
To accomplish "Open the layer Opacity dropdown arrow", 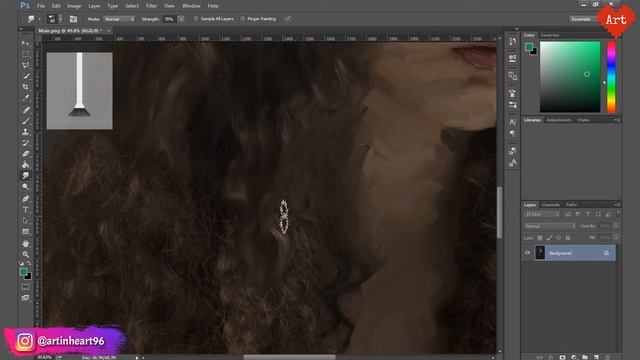I will tap(616, 226).
